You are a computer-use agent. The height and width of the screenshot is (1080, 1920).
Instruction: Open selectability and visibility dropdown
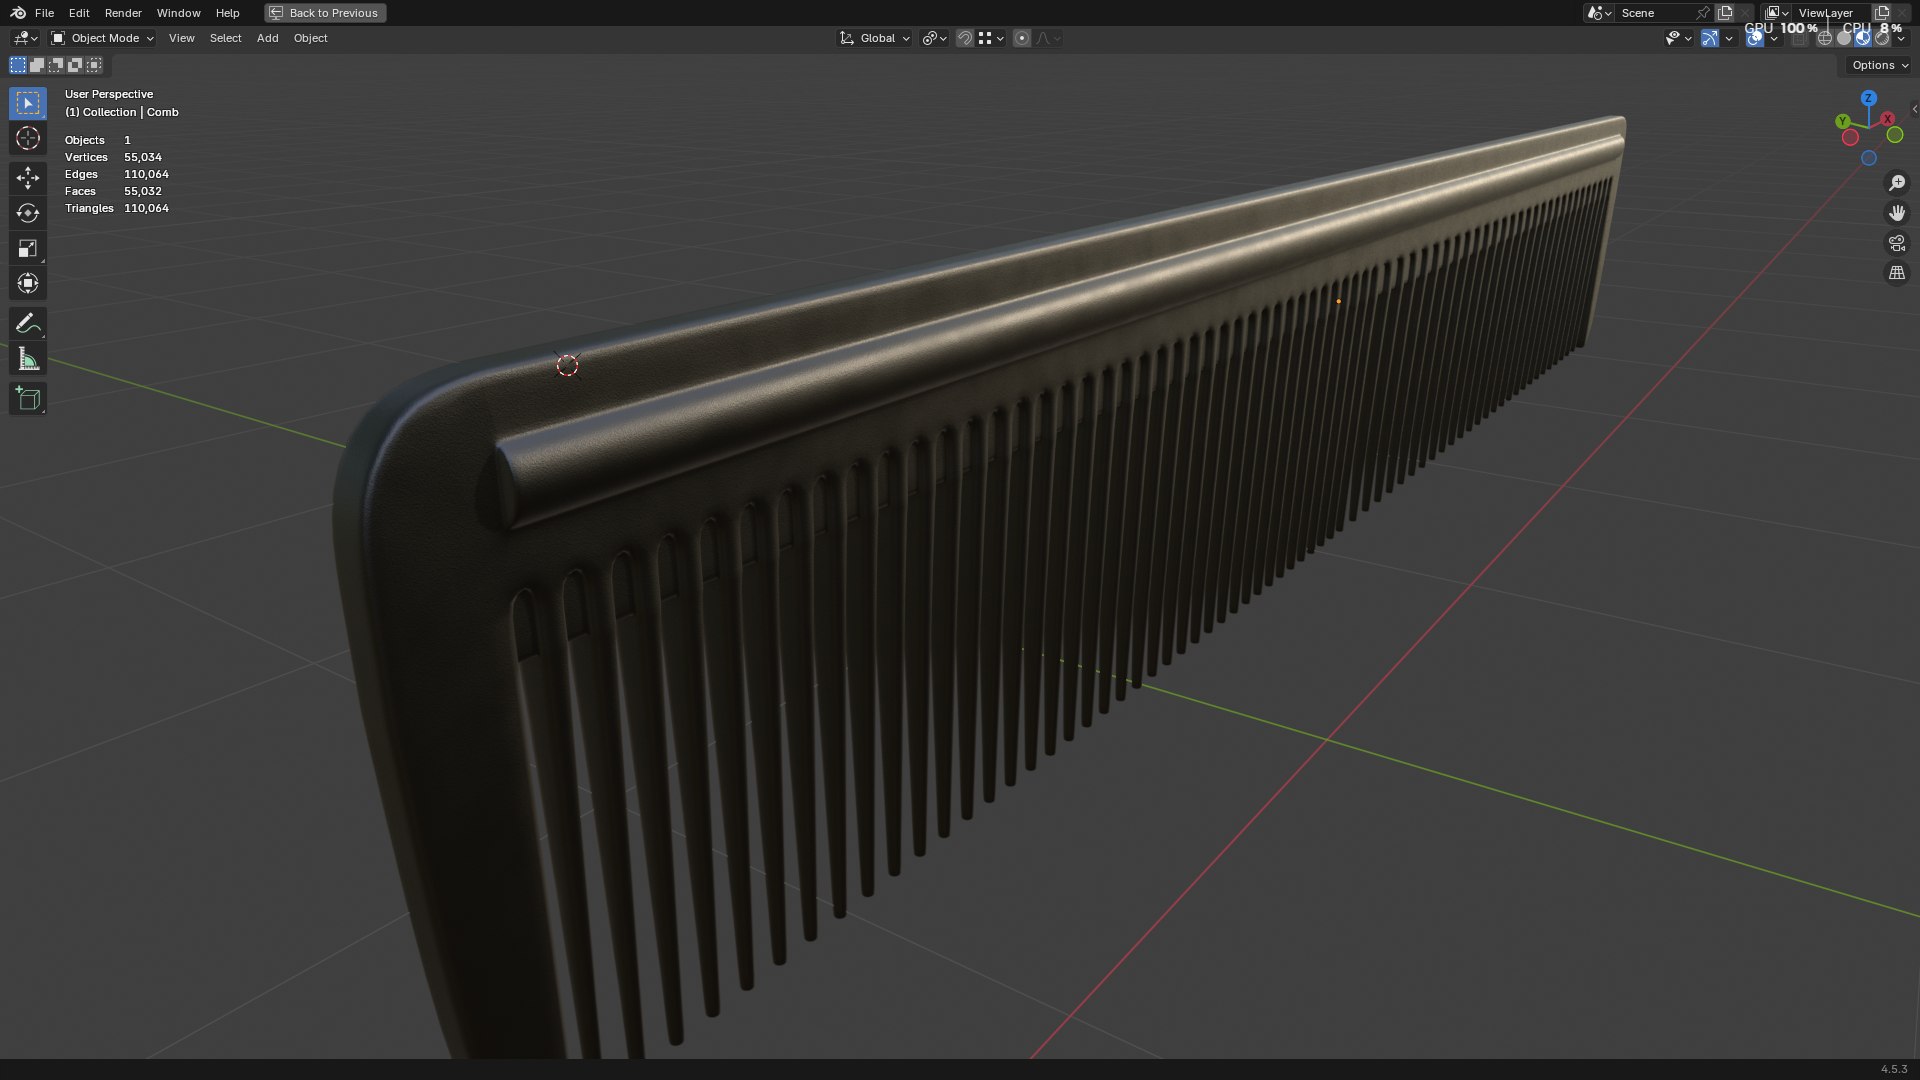(x=1678, y=38)
